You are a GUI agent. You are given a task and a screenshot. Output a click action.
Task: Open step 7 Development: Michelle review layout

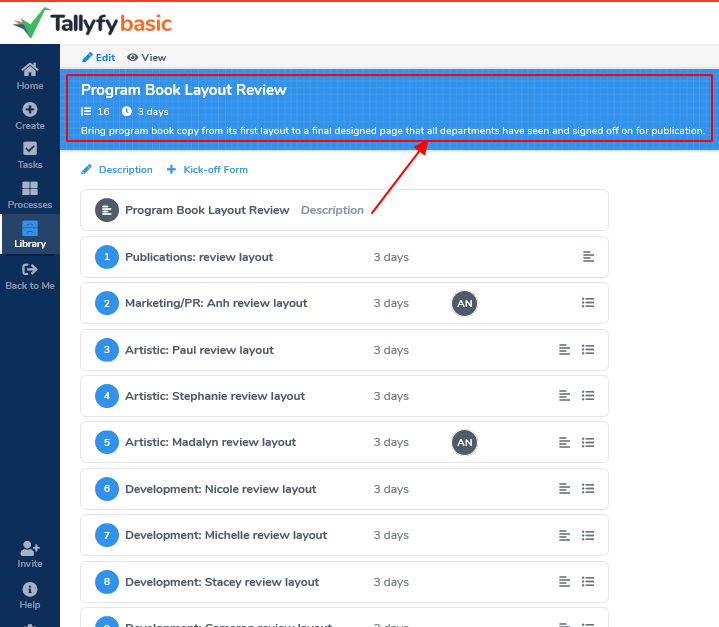[344, 535]
